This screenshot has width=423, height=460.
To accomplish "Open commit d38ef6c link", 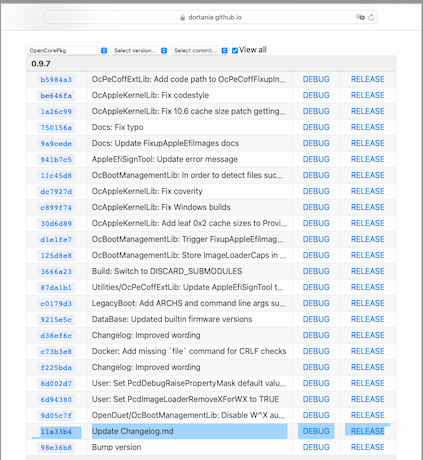I will pyautogui.click(x=56, y=336).
